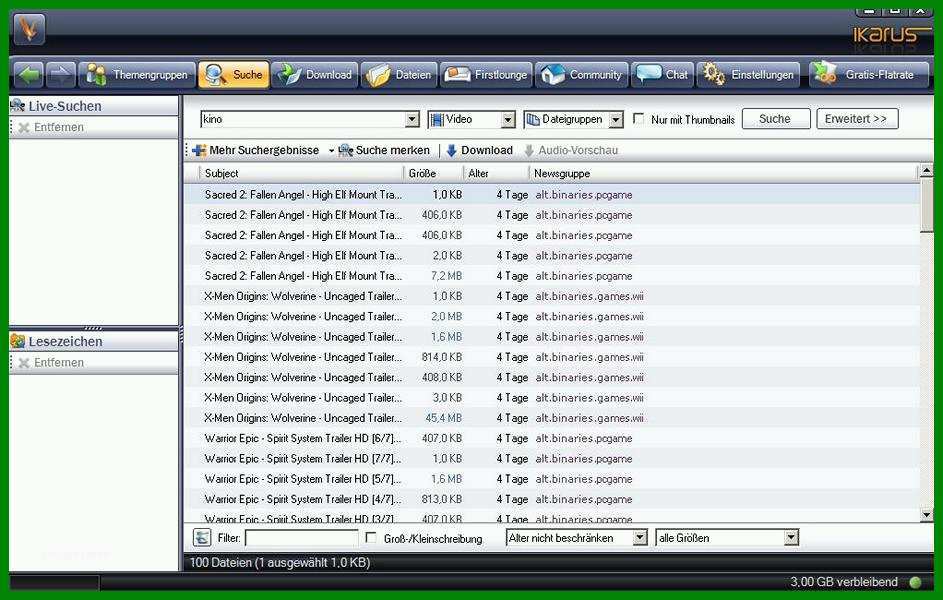Click the search term field containing kino
943x600 pixels.
(x=303, y=119)
